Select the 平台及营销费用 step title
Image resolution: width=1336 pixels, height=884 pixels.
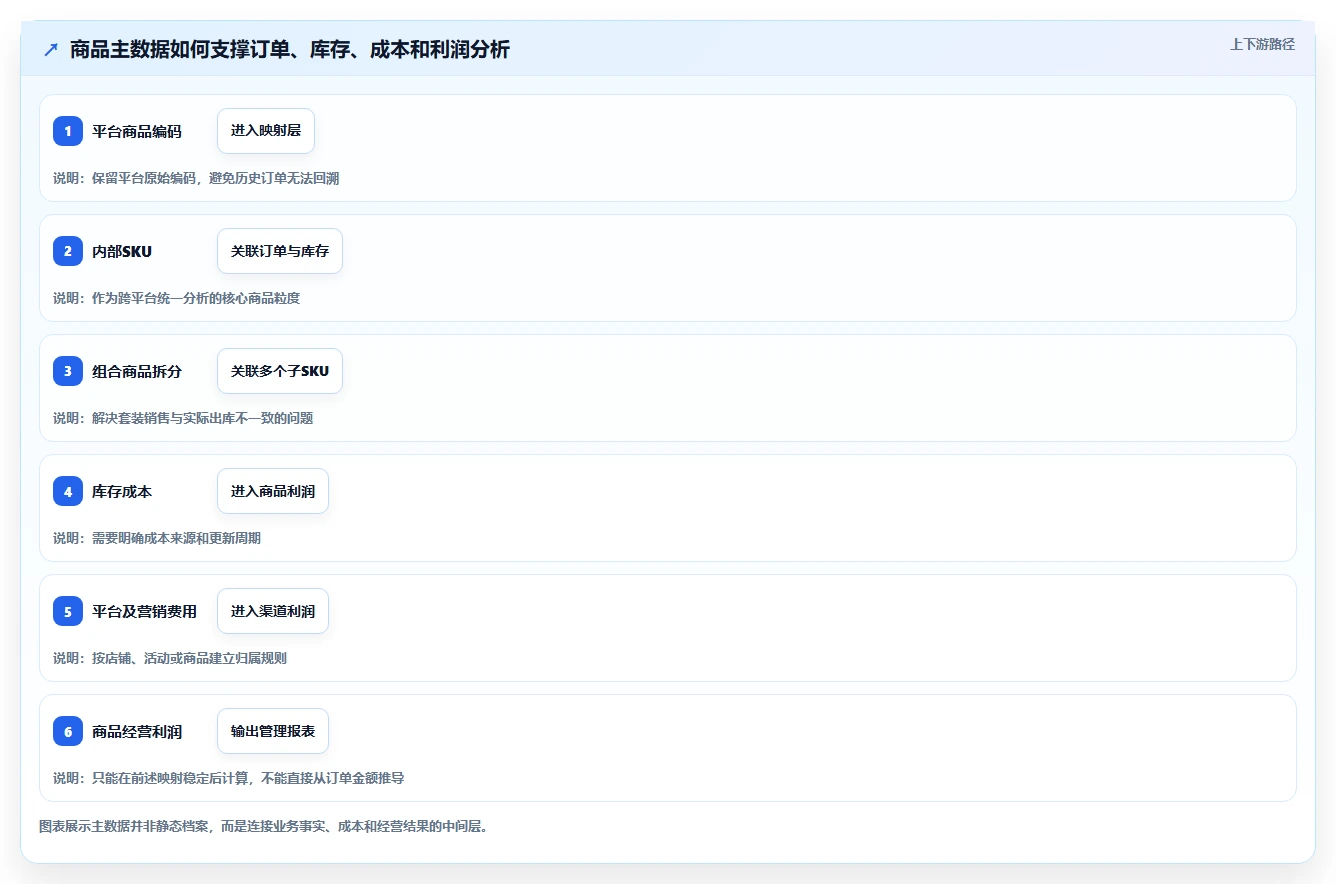coord(144,611)
